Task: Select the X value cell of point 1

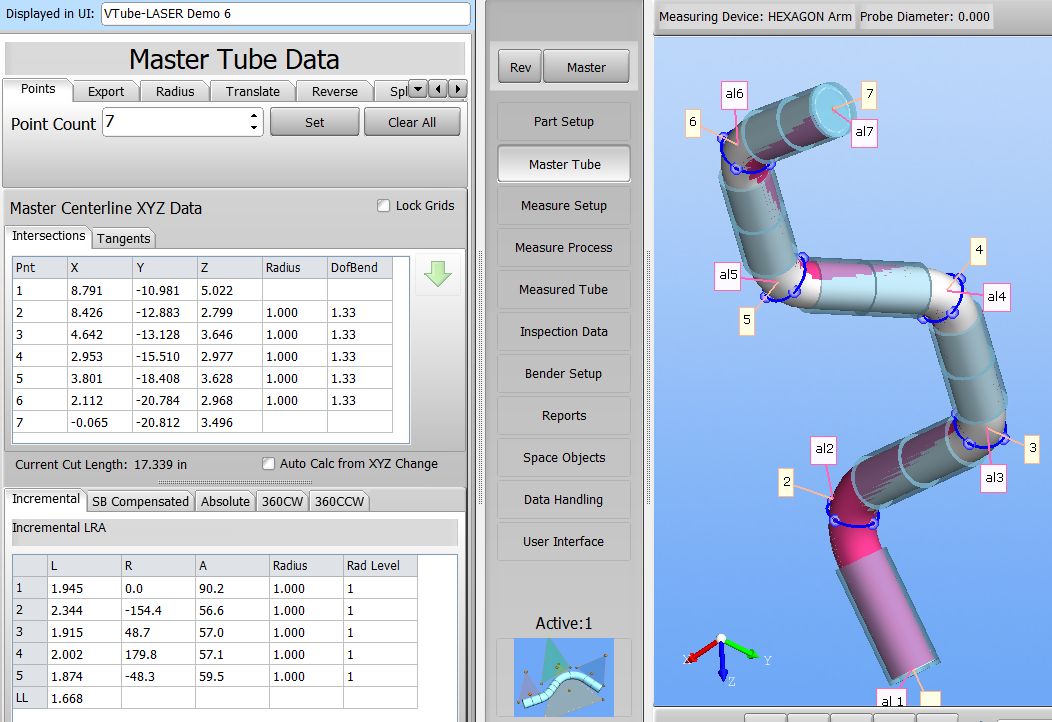Action: [99, 290]
